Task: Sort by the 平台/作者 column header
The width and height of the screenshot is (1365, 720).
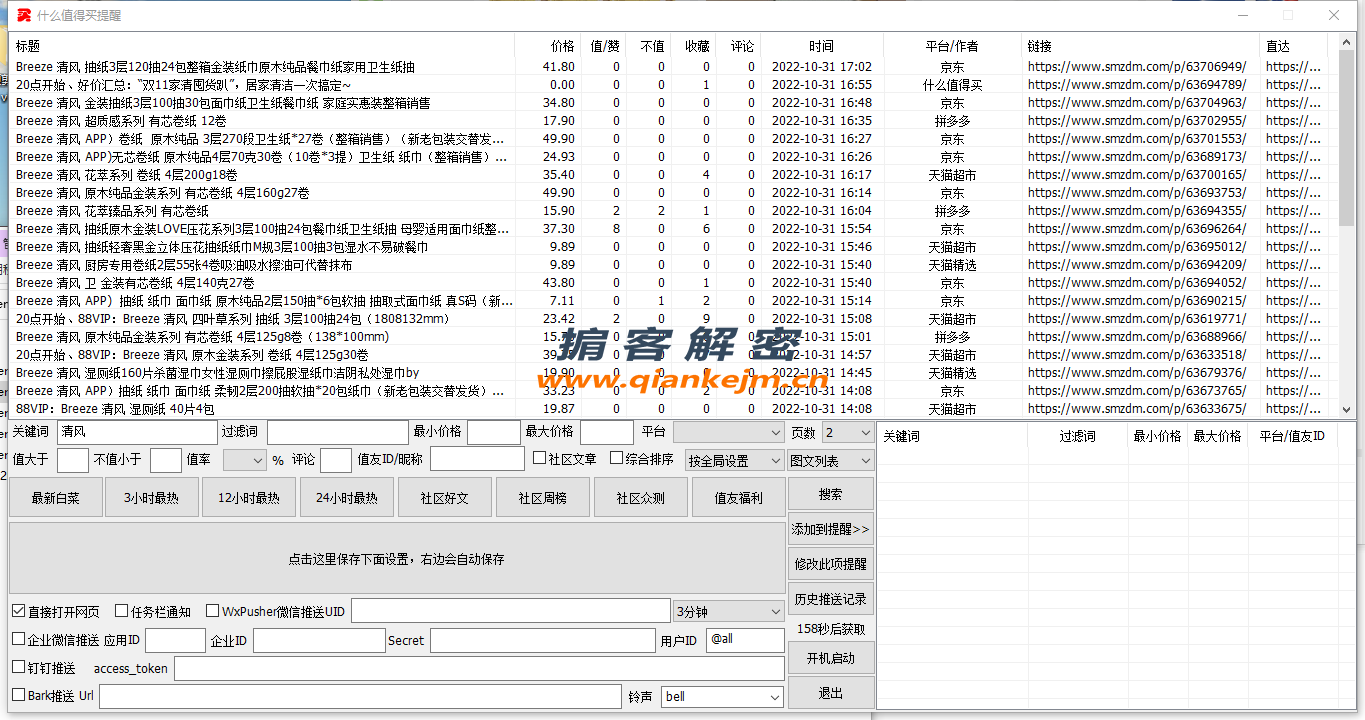Action: coord(952,46)
